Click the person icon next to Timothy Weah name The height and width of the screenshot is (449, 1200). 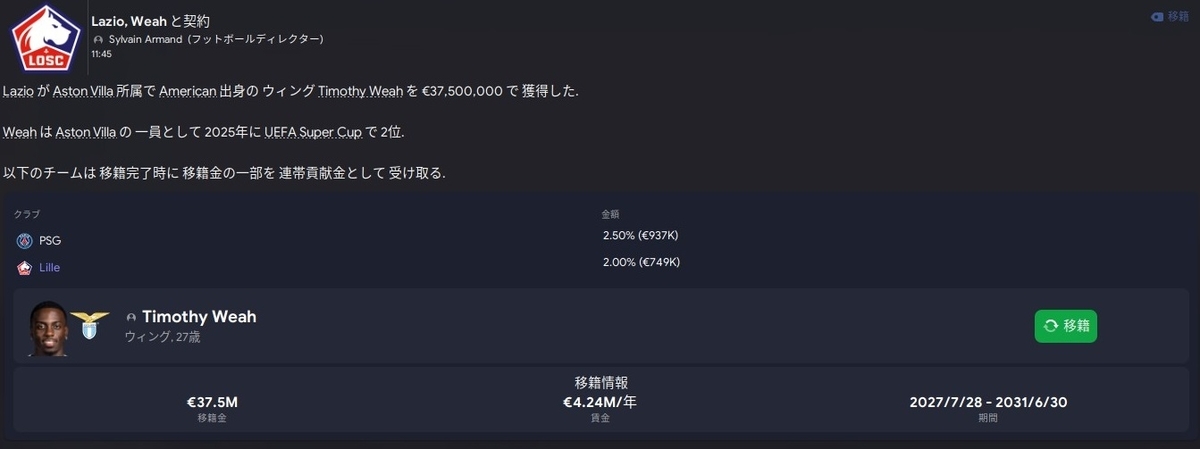click(130, 317)
